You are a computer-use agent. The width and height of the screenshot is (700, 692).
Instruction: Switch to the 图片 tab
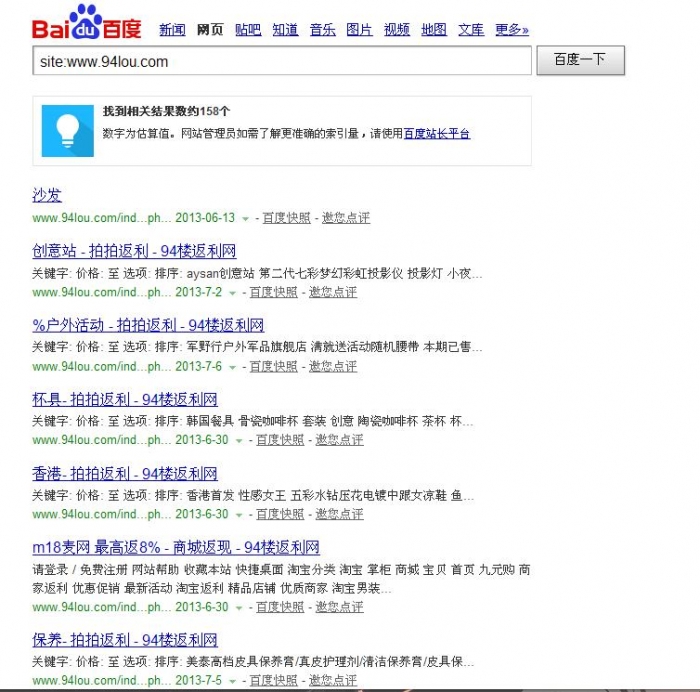coord(359,29)
